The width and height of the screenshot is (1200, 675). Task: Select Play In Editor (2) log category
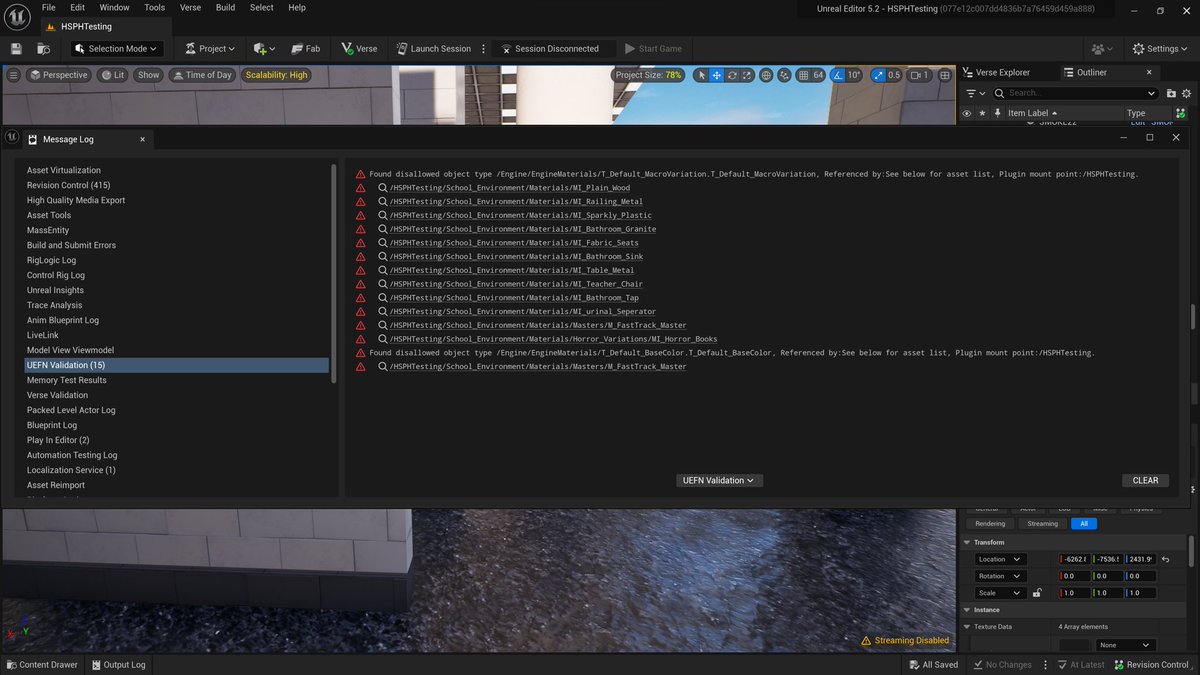pyautogui.click(x=58, y=440)
